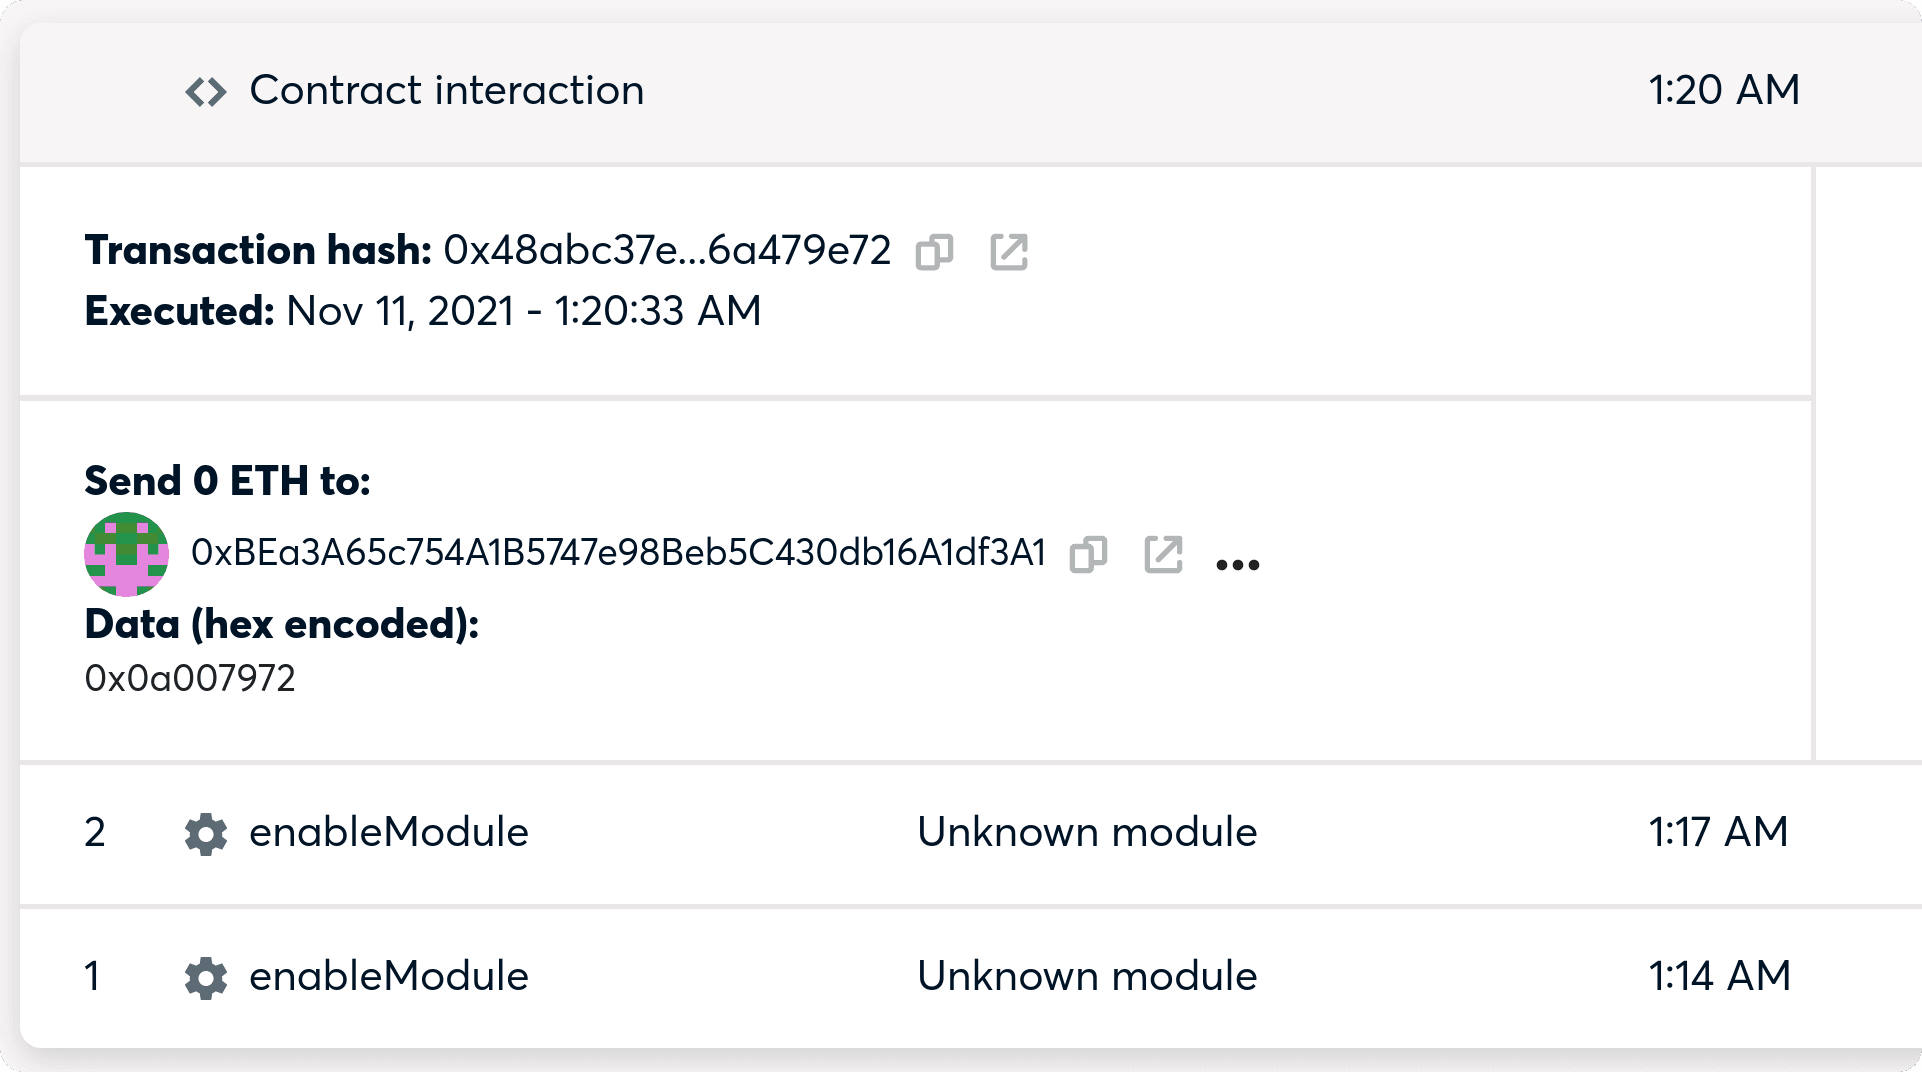The image size is (1922, 1072).
Task: Click the Executed date Nov 11, 2021
Action: click(x=399, y=311)
